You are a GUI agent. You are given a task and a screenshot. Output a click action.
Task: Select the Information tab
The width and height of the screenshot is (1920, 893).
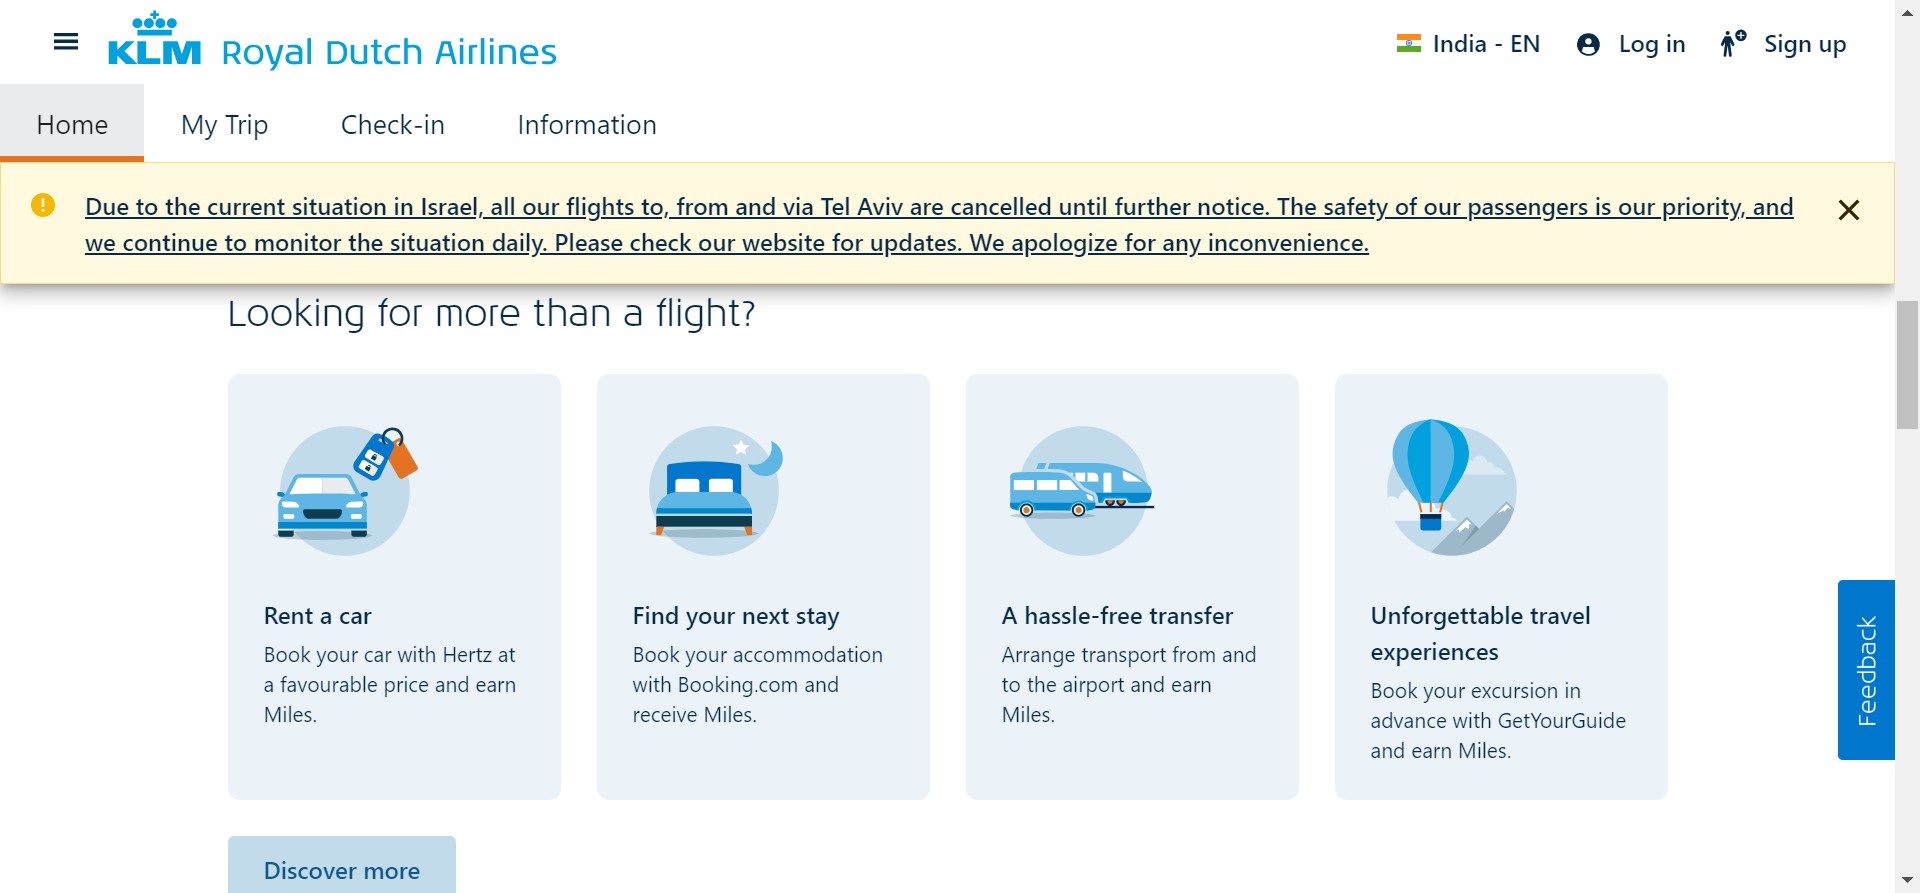pos(587,125)
